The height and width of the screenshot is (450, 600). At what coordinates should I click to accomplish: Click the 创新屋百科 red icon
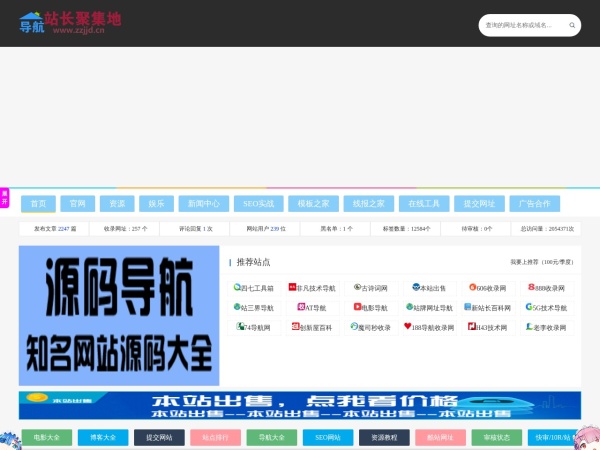coord(295,326)
